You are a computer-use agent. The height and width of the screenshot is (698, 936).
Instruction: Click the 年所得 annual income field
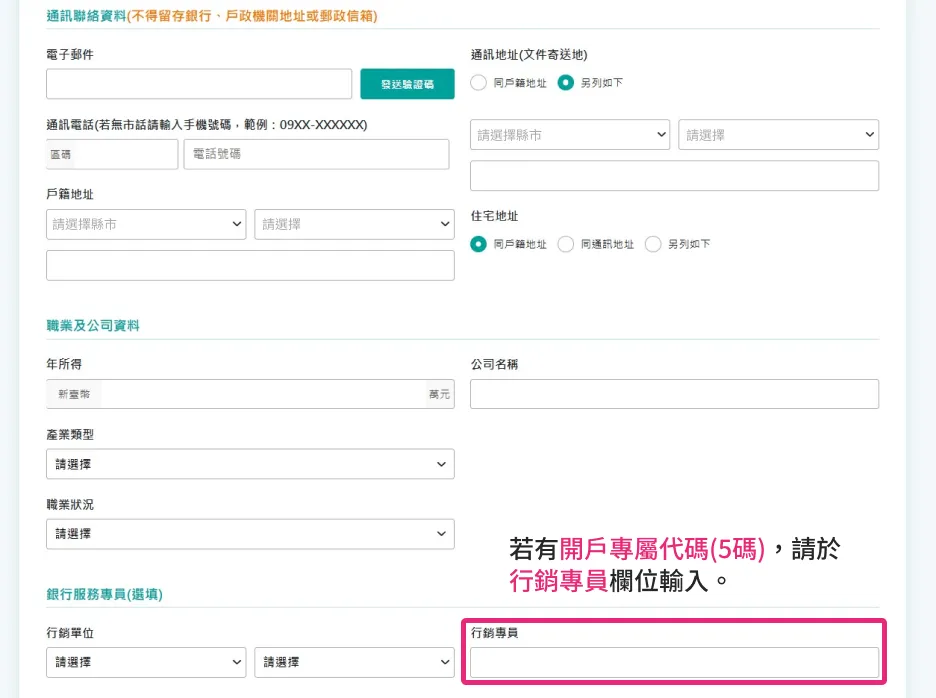pyautogui.click(x=250, y=393)
